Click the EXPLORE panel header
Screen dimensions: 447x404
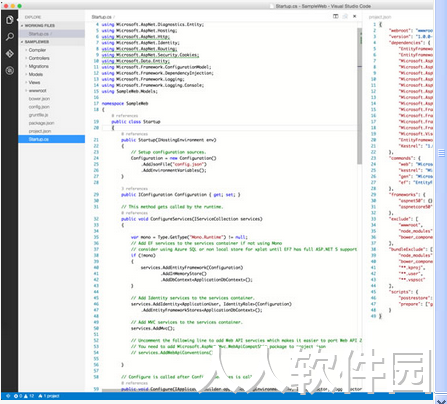33,17
